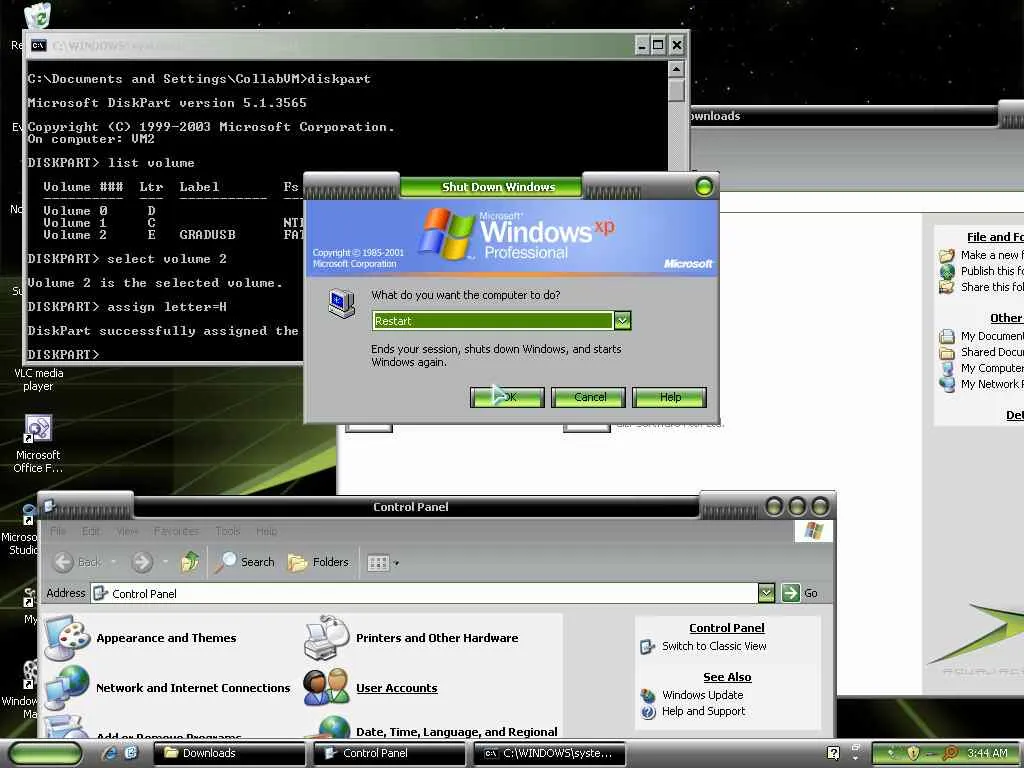Image resolution: width=1024 pixels, height=768 pixels.
Task: Collapse Control Panel sidebar section header
Action: (x=726, y=628)
